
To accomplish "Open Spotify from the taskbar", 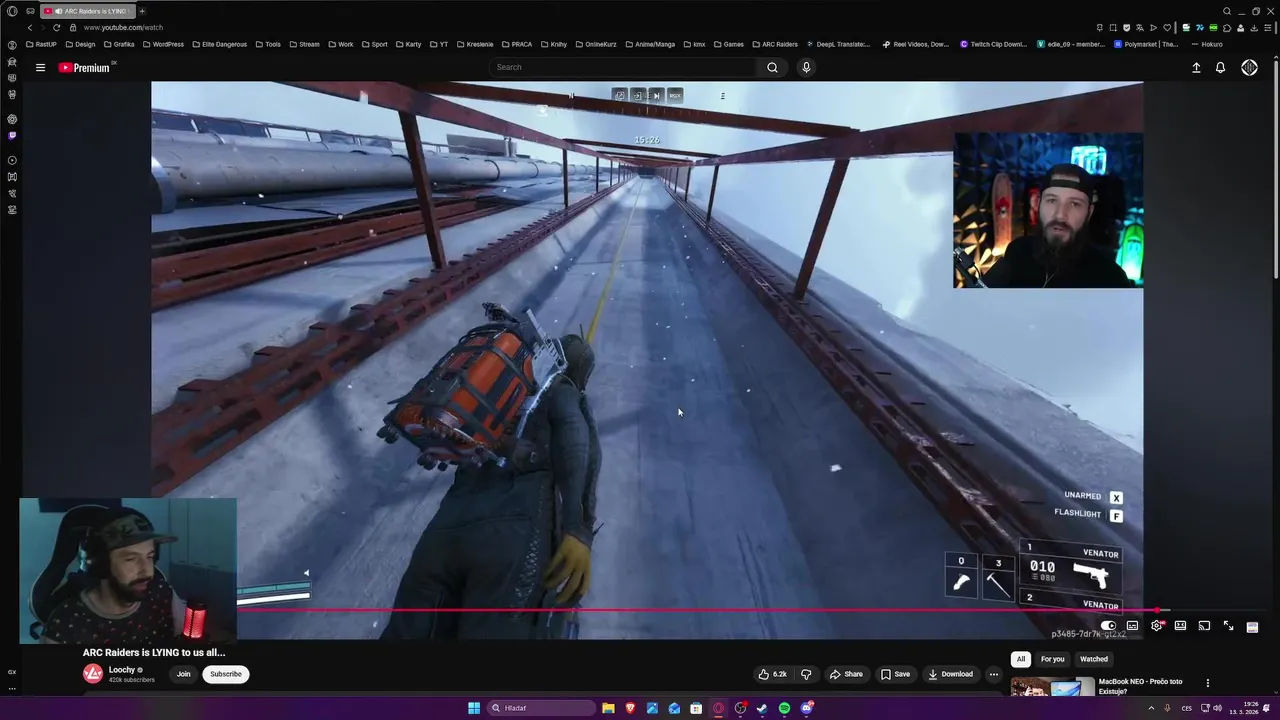I will [784, 708].
